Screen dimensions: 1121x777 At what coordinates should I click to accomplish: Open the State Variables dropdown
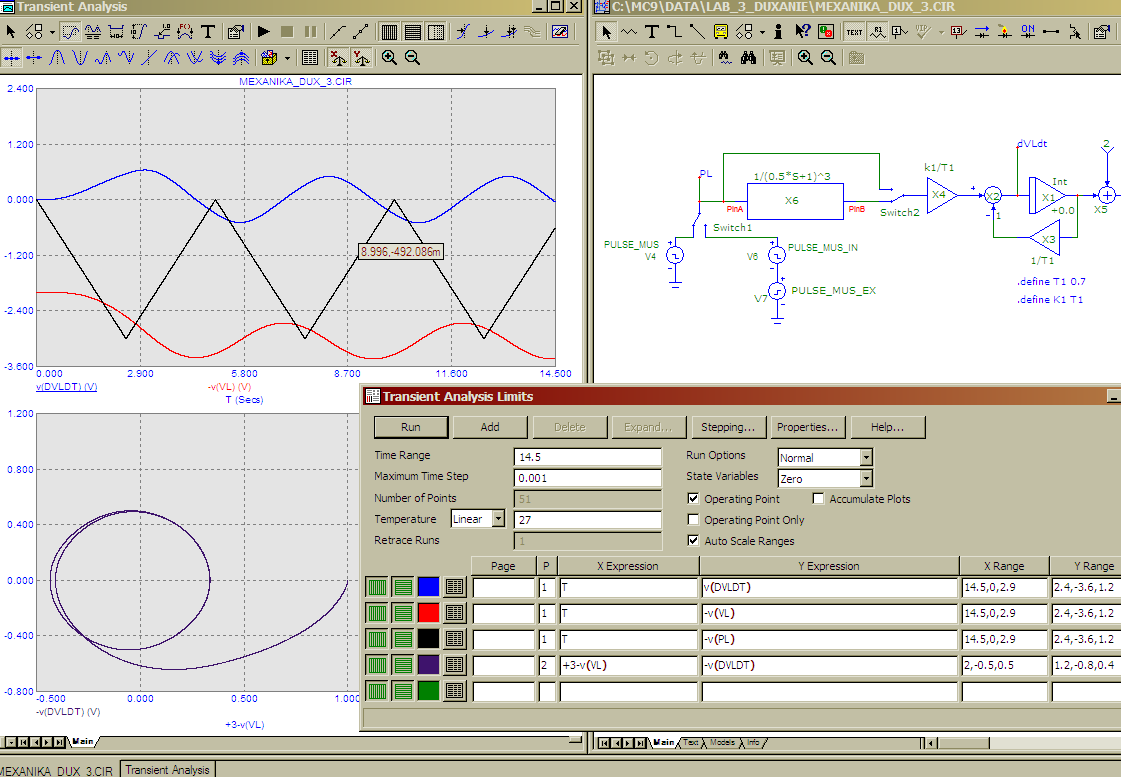(x=866, y=478)
